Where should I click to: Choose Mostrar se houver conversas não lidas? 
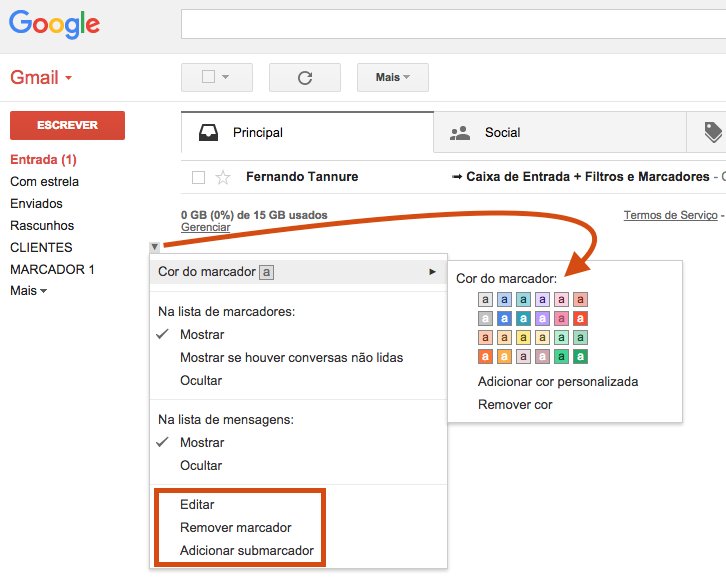pyautogui.click(x=291, y=357)
